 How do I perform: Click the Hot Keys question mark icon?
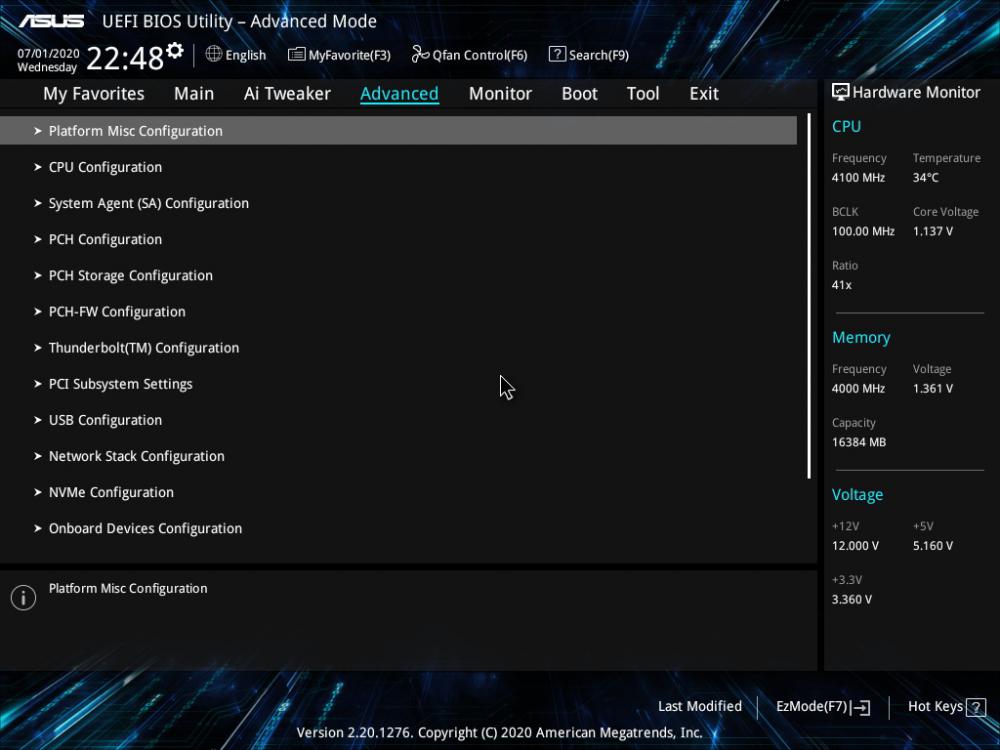976,707
